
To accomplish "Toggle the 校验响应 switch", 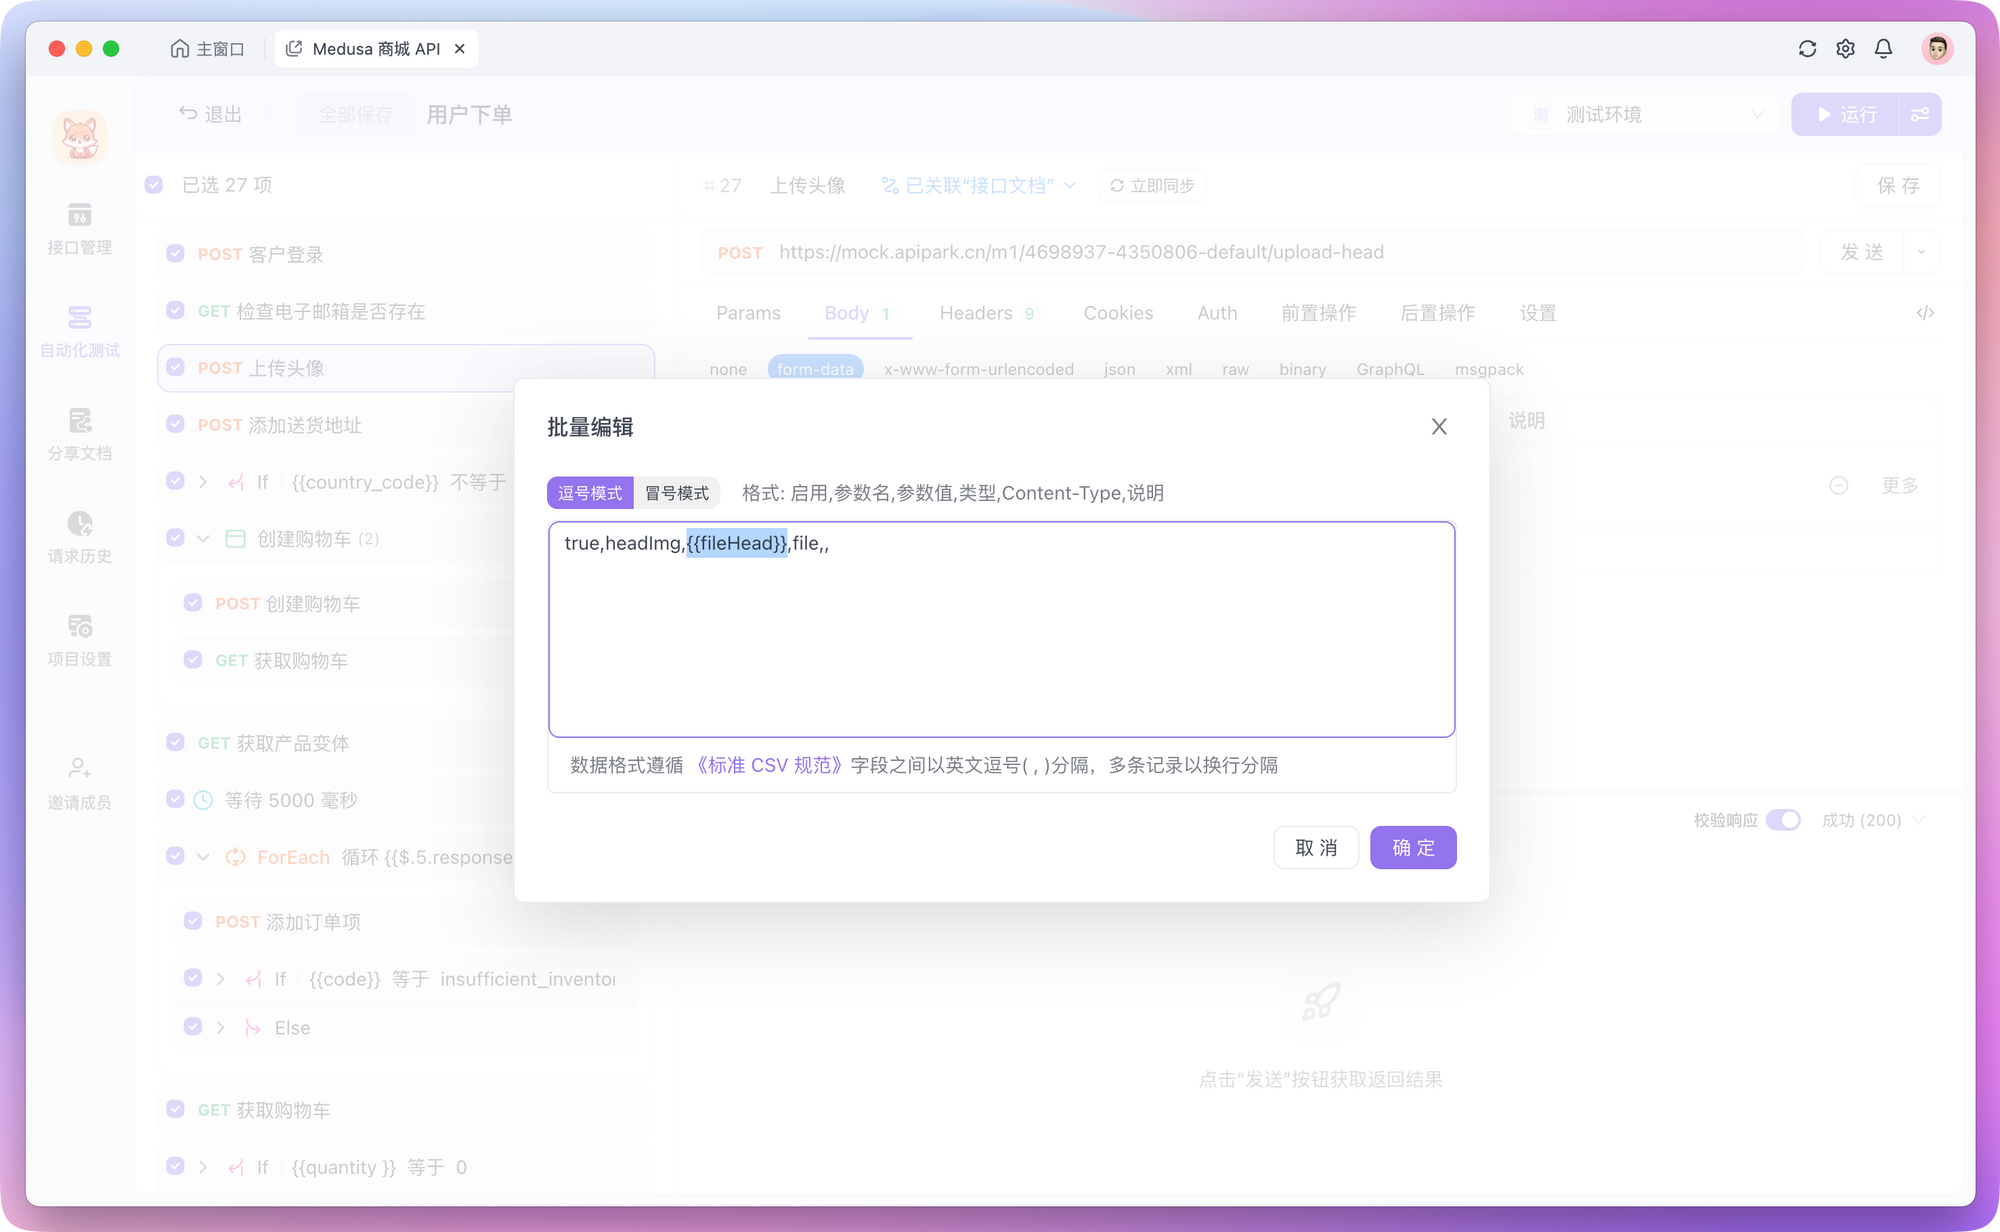I will 1783,820.
